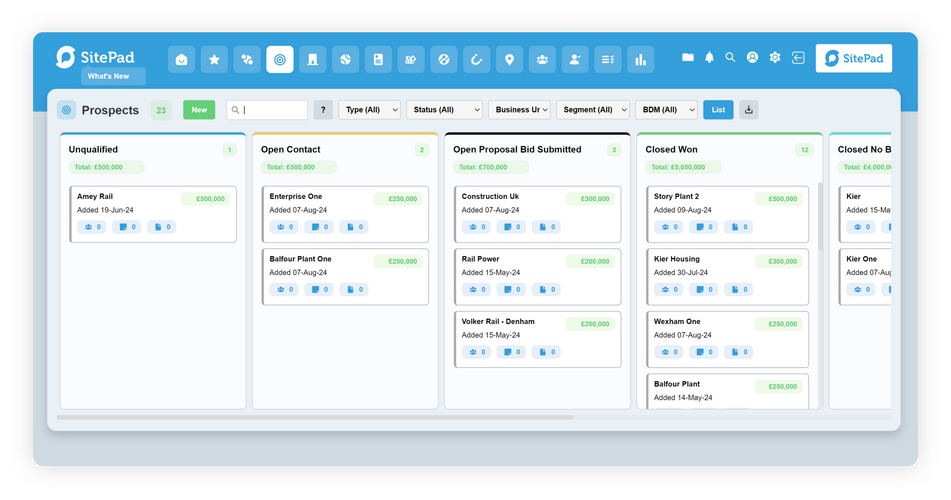951x500 pixels.
Task: Open the bar chart reports icon
Action: tap(640, 60)
